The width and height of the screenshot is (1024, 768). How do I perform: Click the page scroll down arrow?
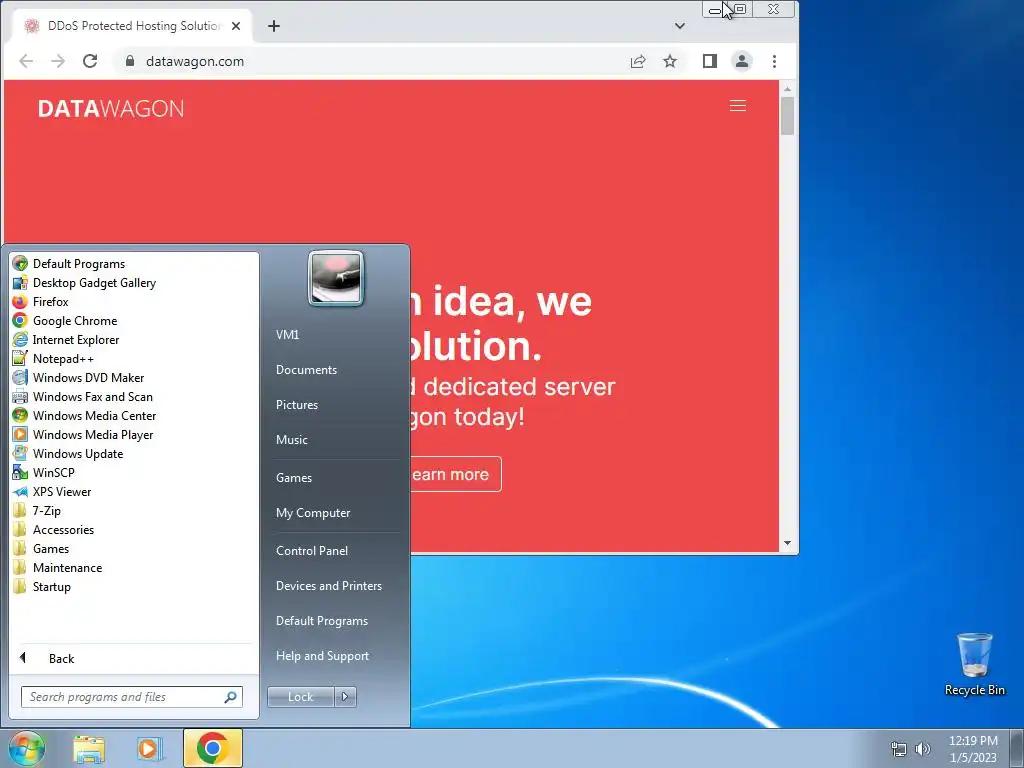788,543
